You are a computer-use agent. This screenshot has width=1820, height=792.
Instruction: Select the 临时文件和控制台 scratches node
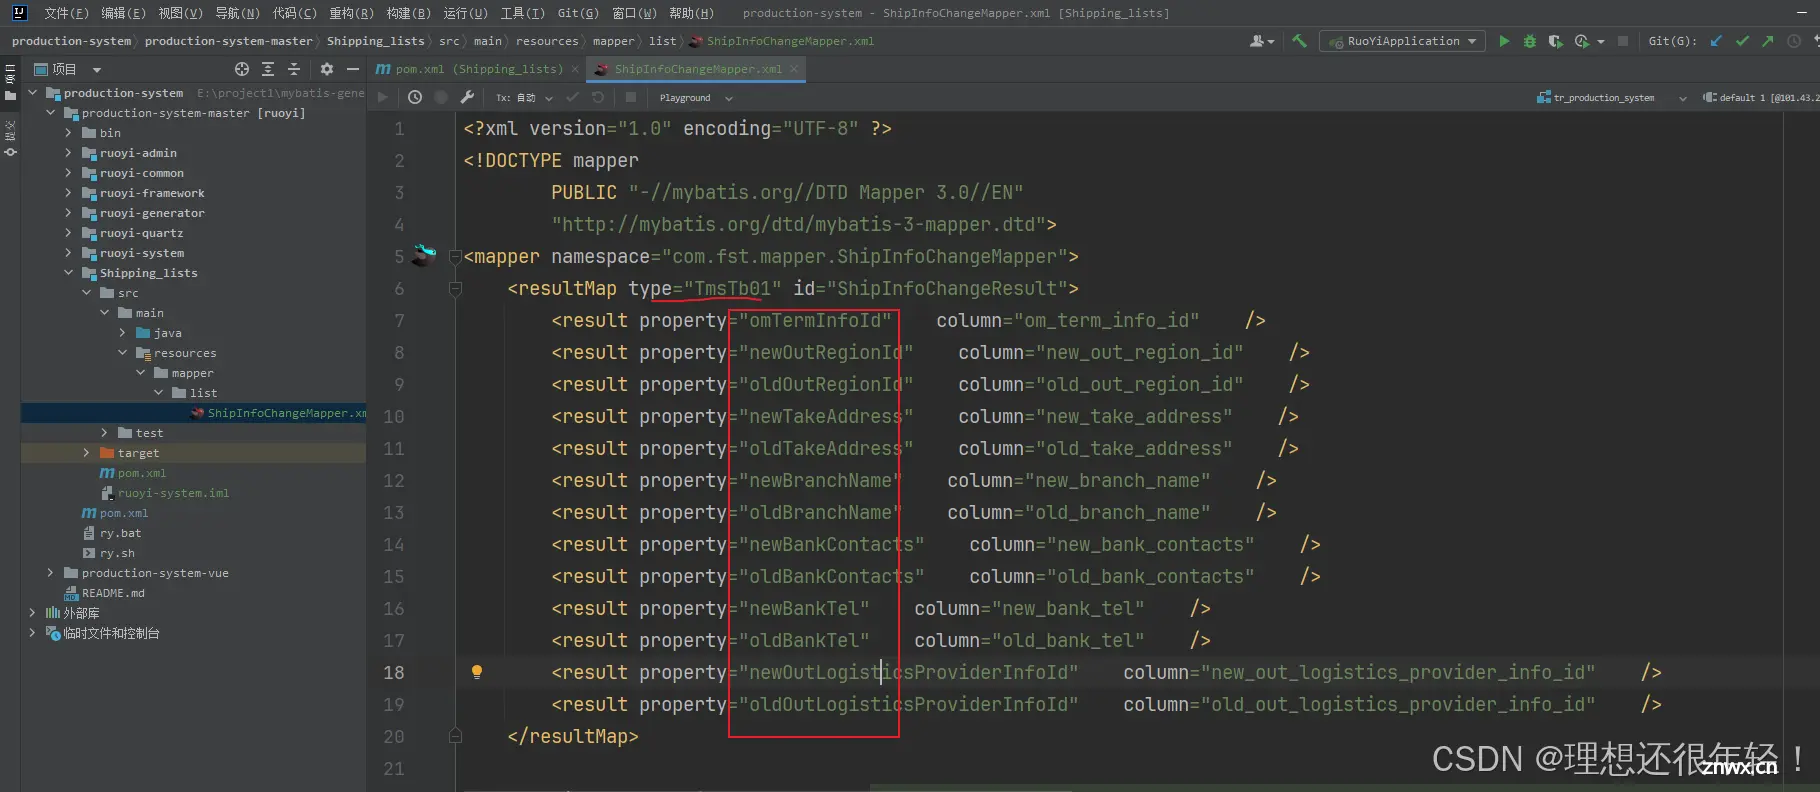(111, 633)
